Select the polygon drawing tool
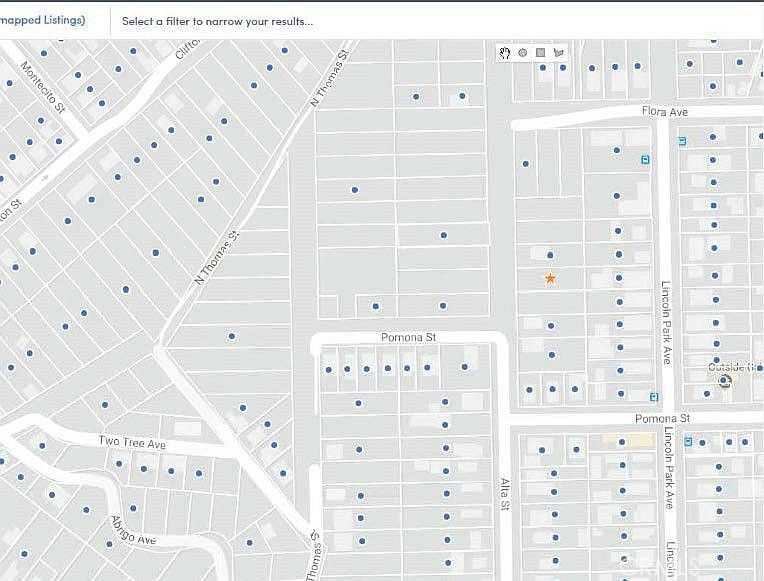Image resolution: width=764 pixels, height=581 pixels. click(x=558, y=53)
